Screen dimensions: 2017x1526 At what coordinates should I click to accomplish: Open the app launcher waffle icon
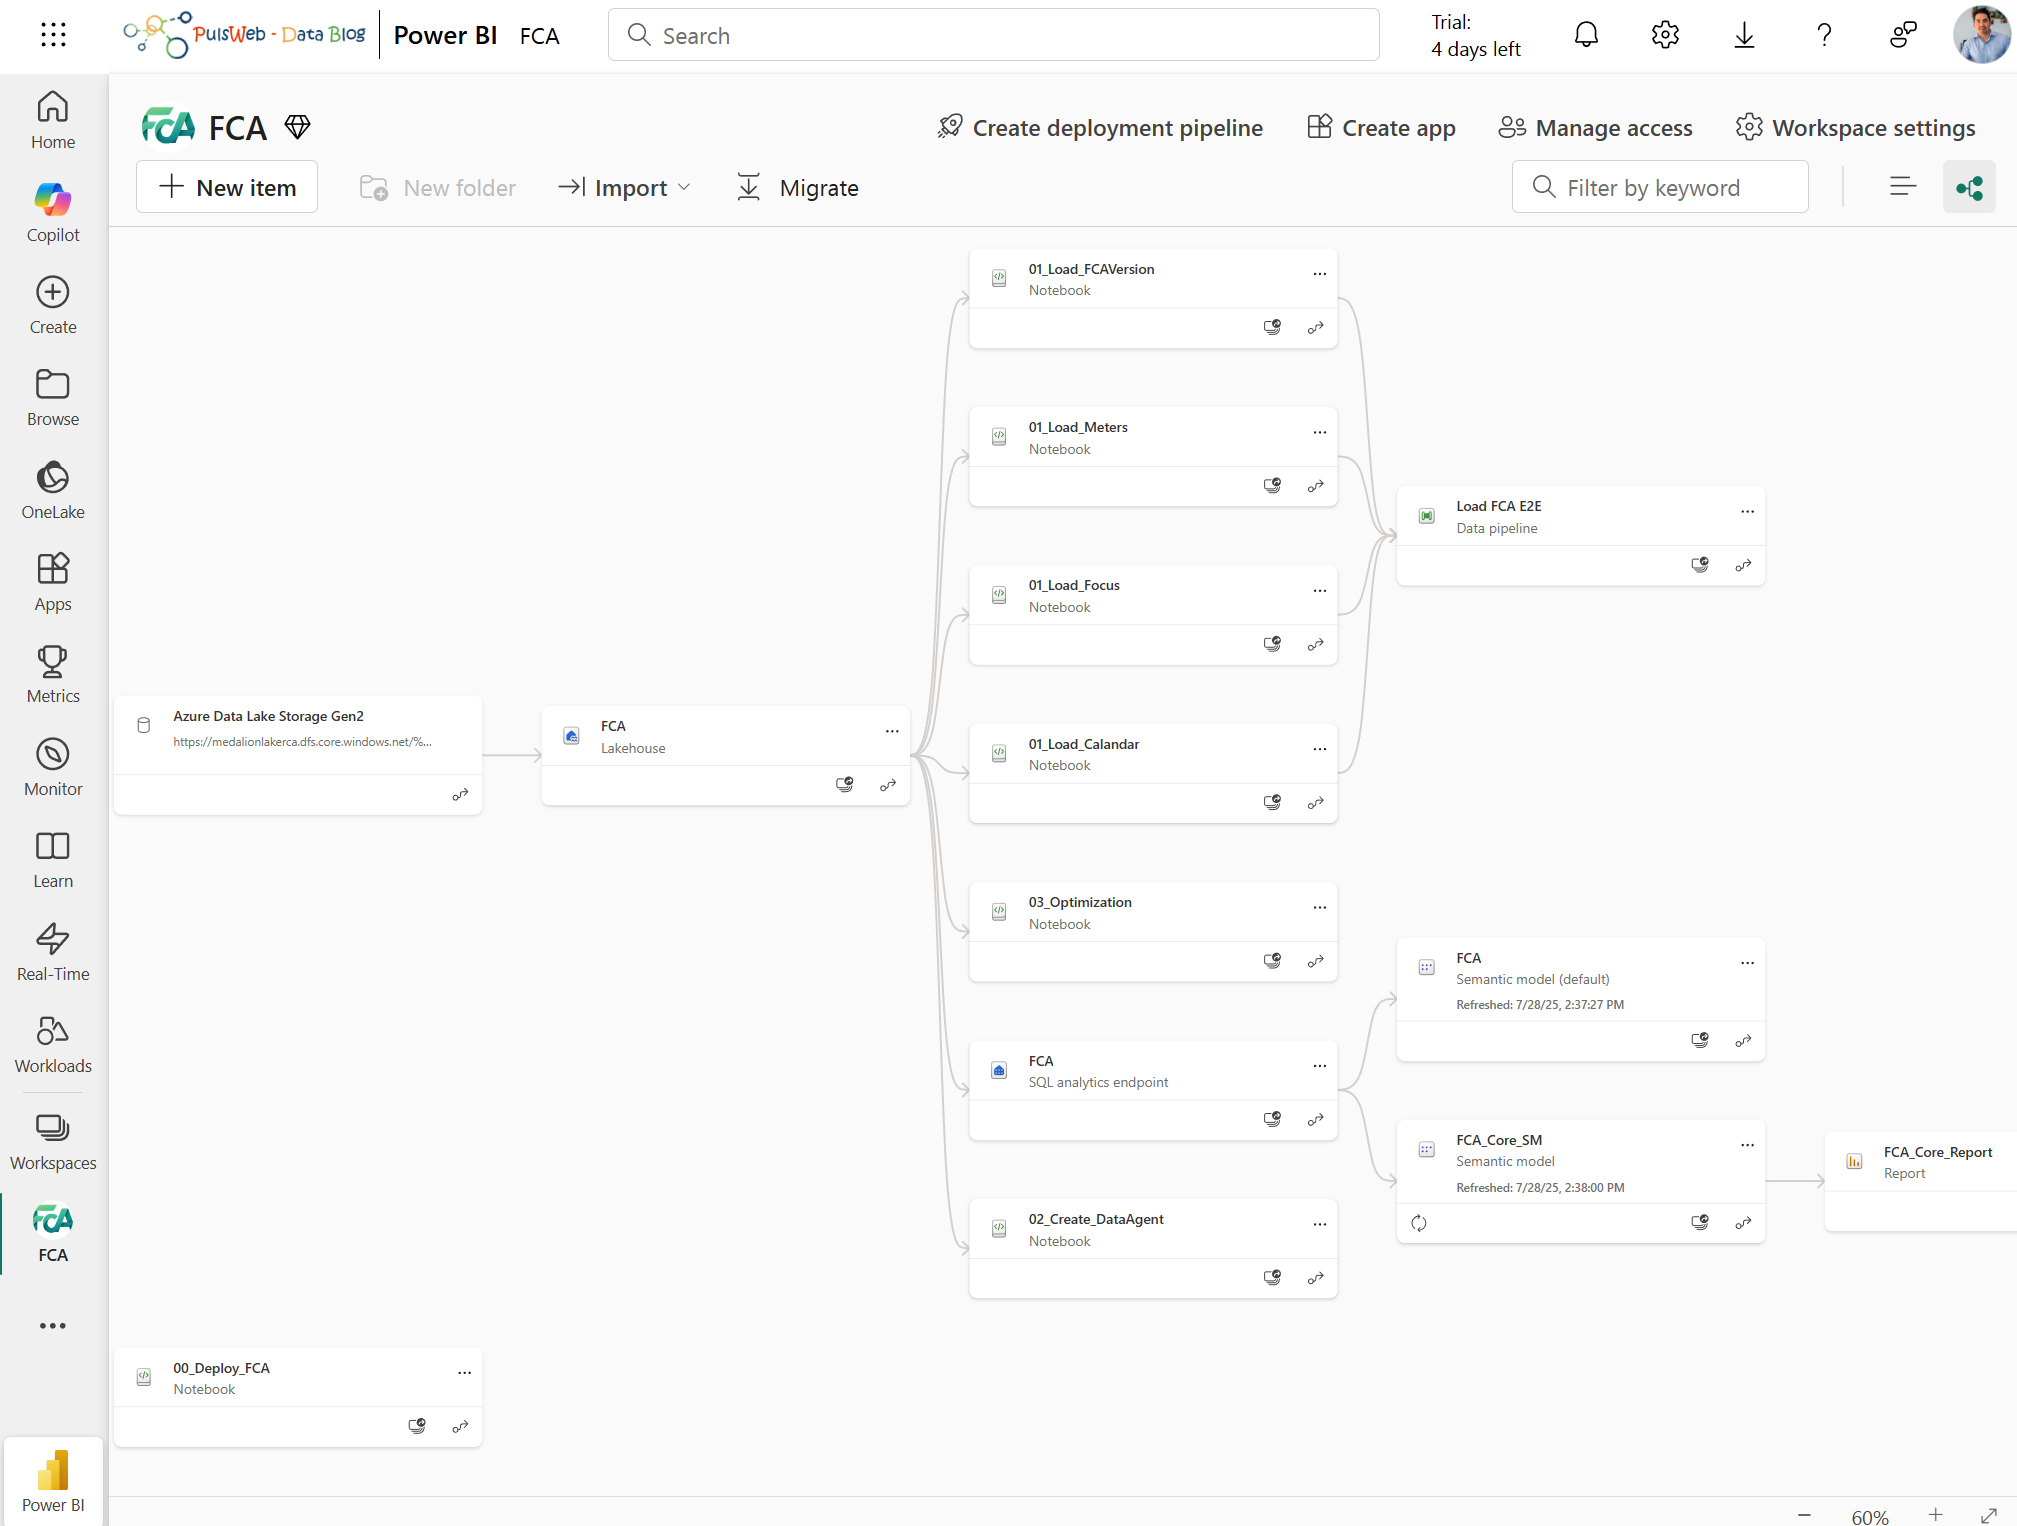pos(53,36)
